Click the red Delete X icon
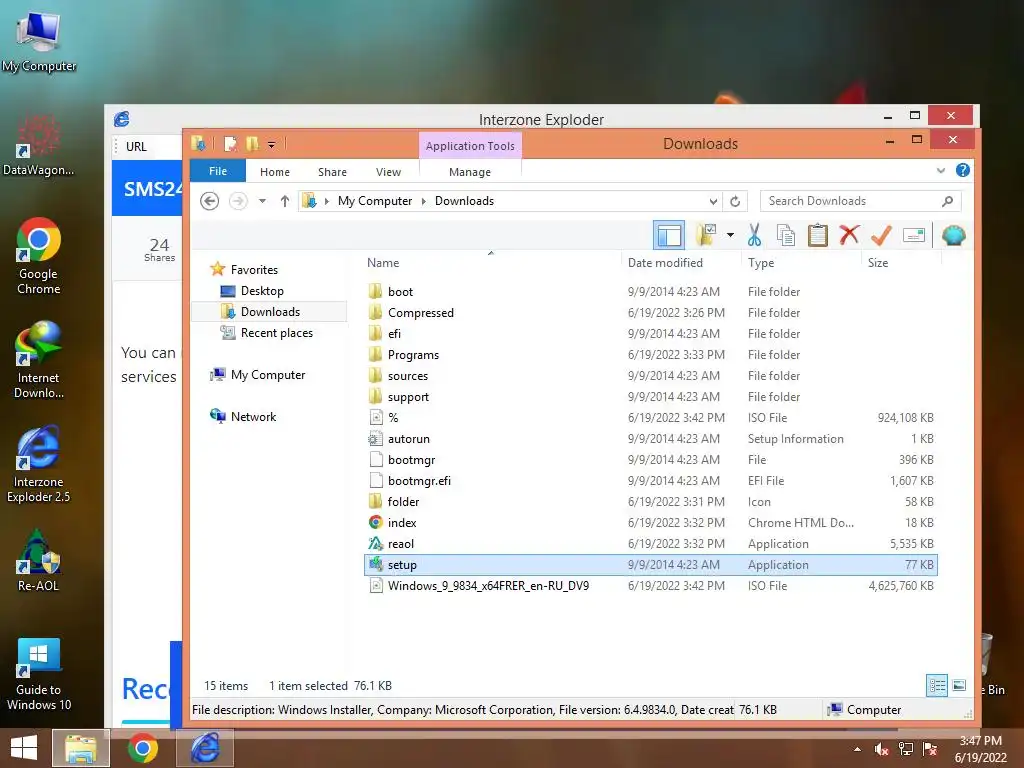This screenshot has height=768, width=1024. pos(849,235)
